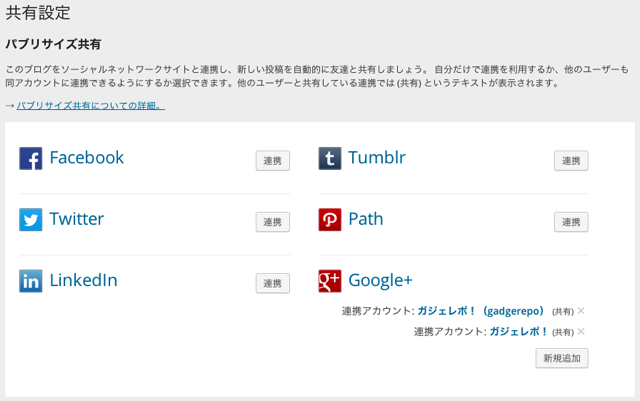This screenshot has height=401, width=640.
Task: Connect Facebook with its 連携 button
Action: pyautogui.click(x=273, y=160)
